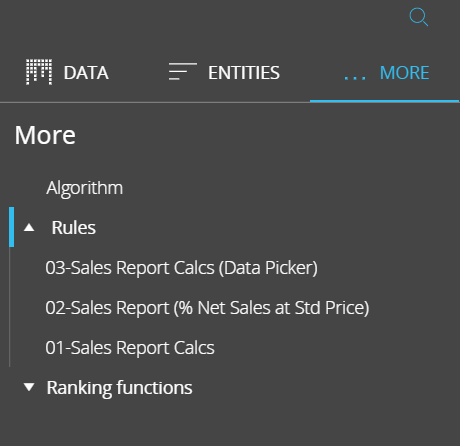460x446 pixels.
Task: Select the Rules group label
Action: click(x=74, y=228)
